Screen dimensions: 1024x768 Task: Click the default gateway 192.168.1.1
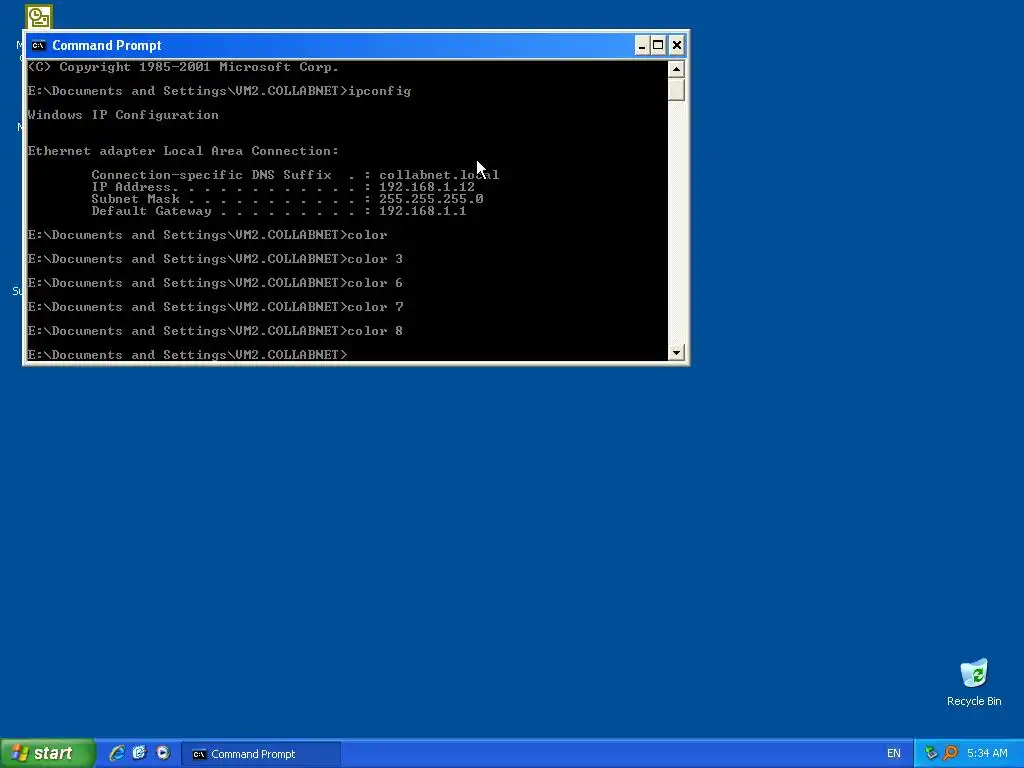(x=423, y=211)
